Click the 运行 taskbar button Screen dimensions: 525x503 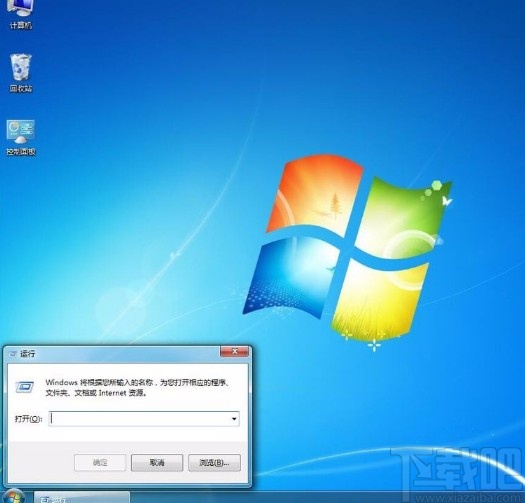pyautogui.click(x=82, y=498)
